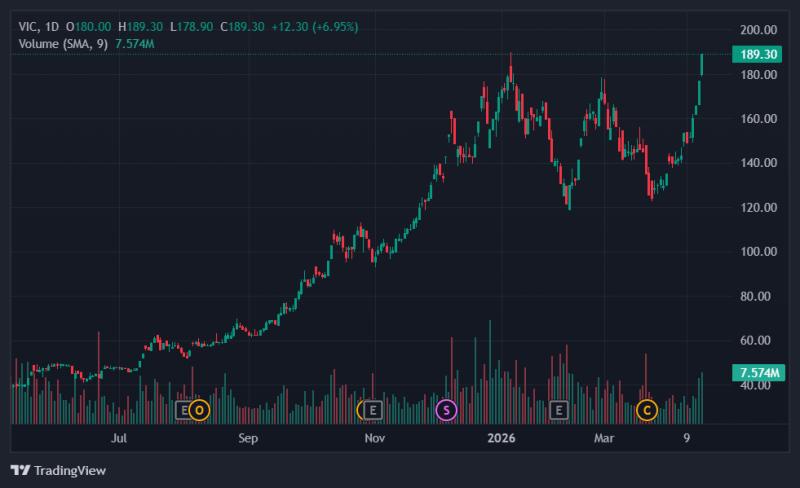
Task: Click the Sep label on time axis
Action: (247, 438)
